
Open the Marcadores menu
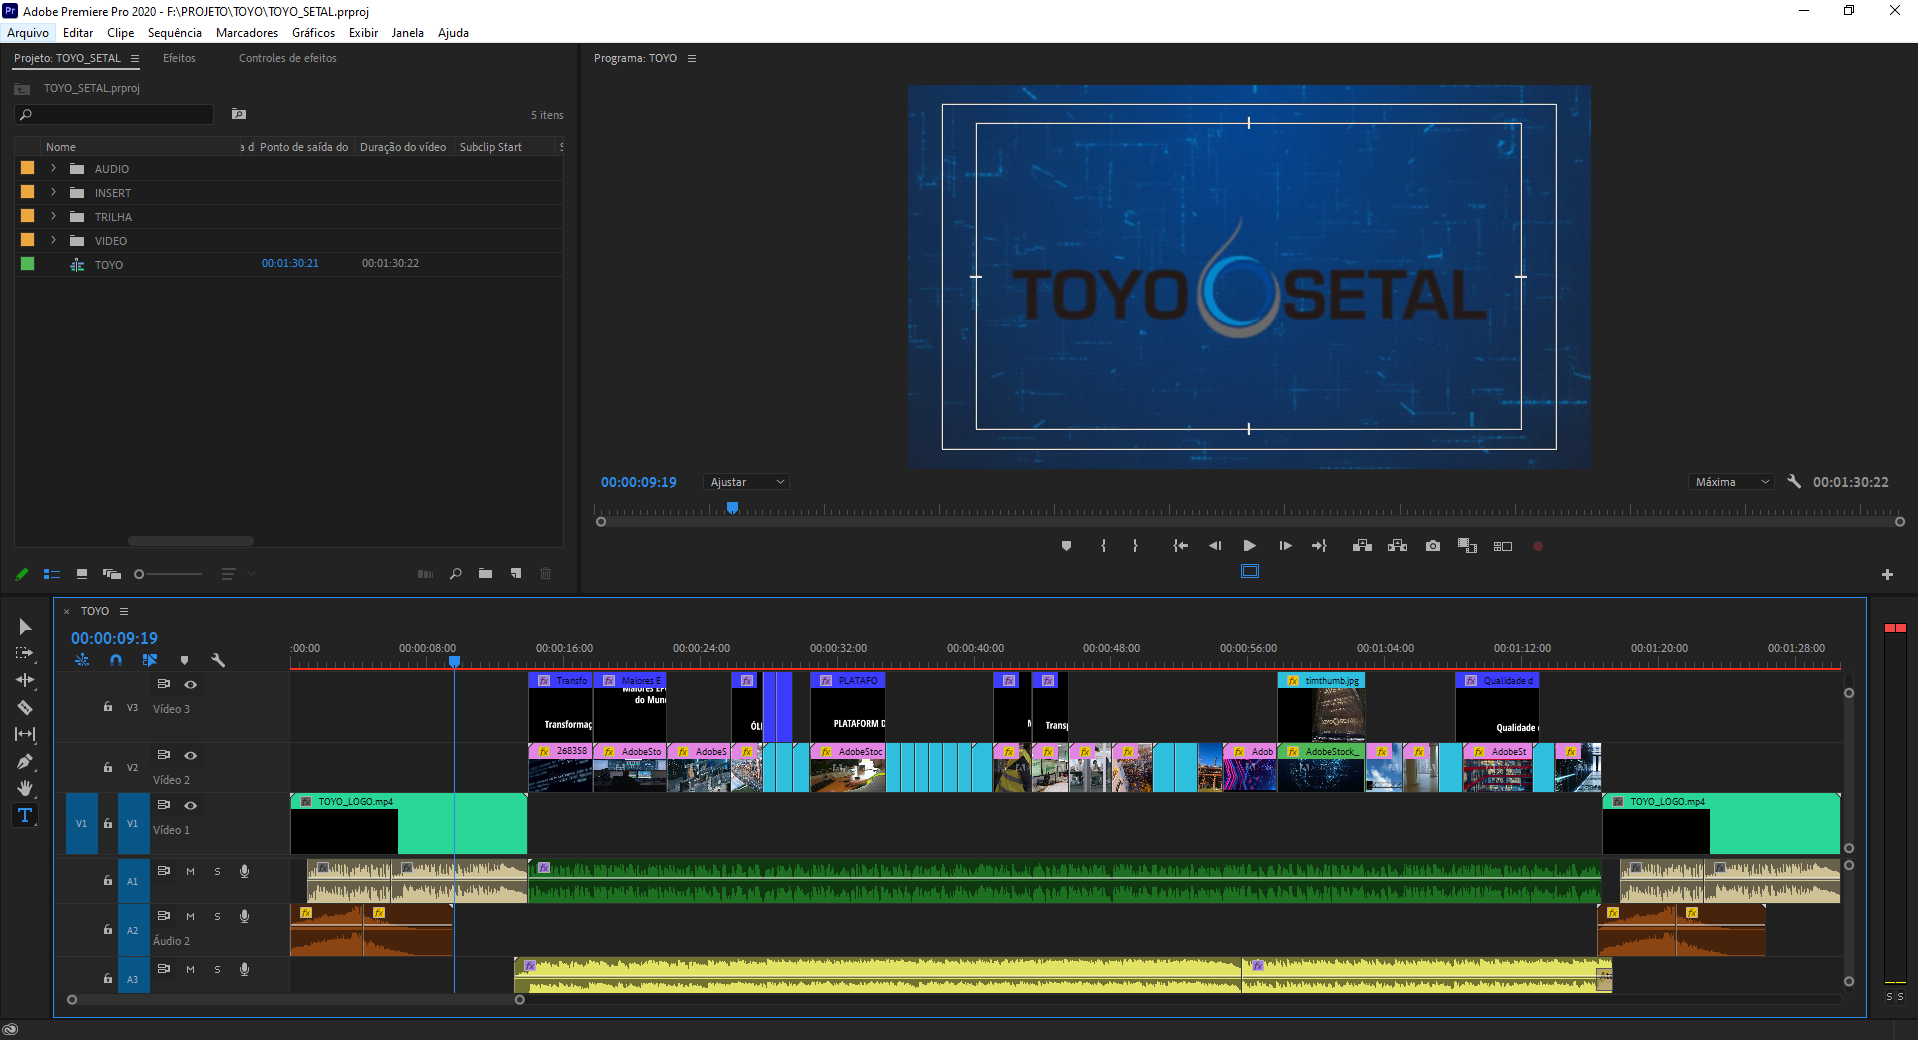(x=247, y=33)
